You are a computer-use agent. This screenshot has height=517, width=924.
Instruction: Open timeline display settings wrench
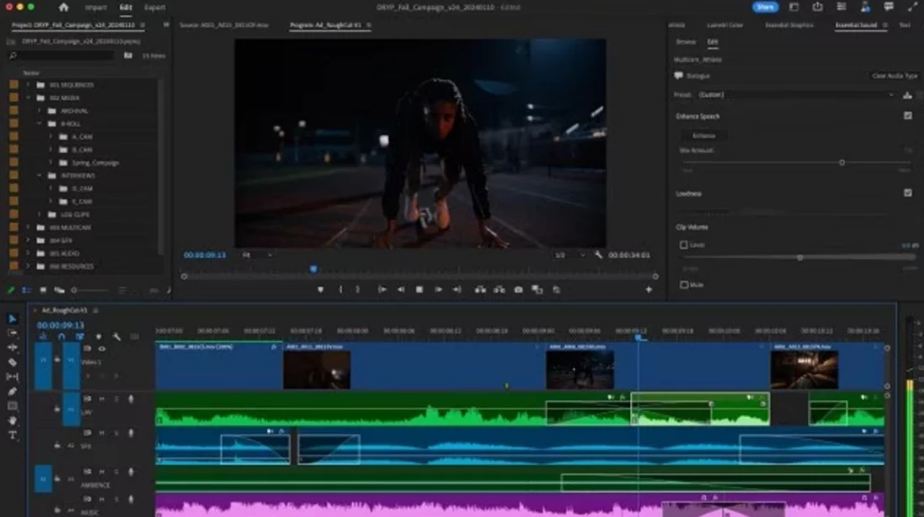tap(117, 337)
